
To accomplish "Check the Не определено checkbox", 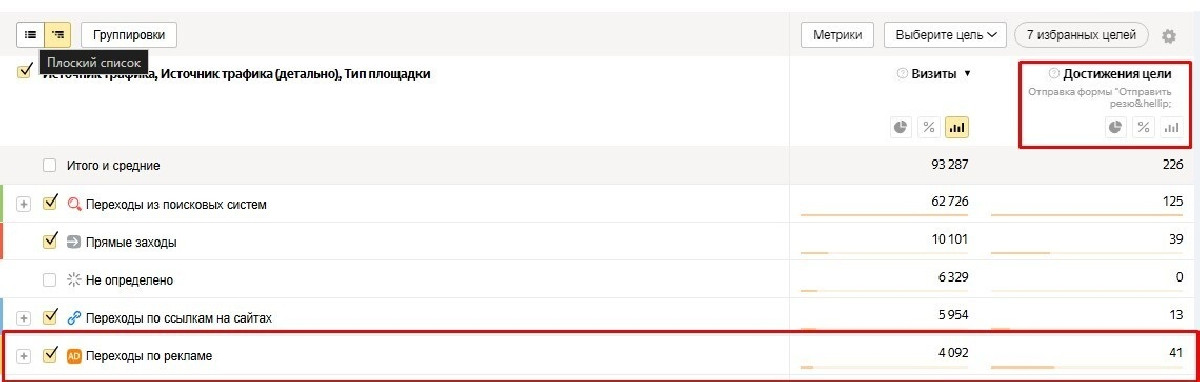I will click(x=50, y=279).
